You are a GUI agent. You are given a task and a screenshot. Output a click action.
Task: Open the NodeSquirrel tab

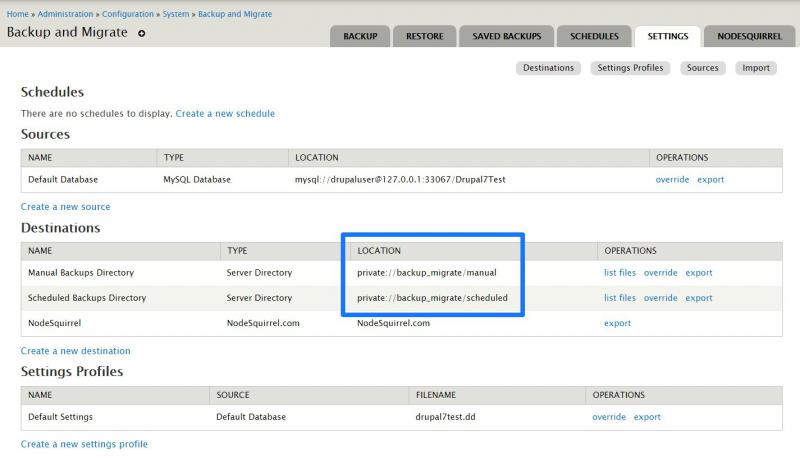click(749, 36)
